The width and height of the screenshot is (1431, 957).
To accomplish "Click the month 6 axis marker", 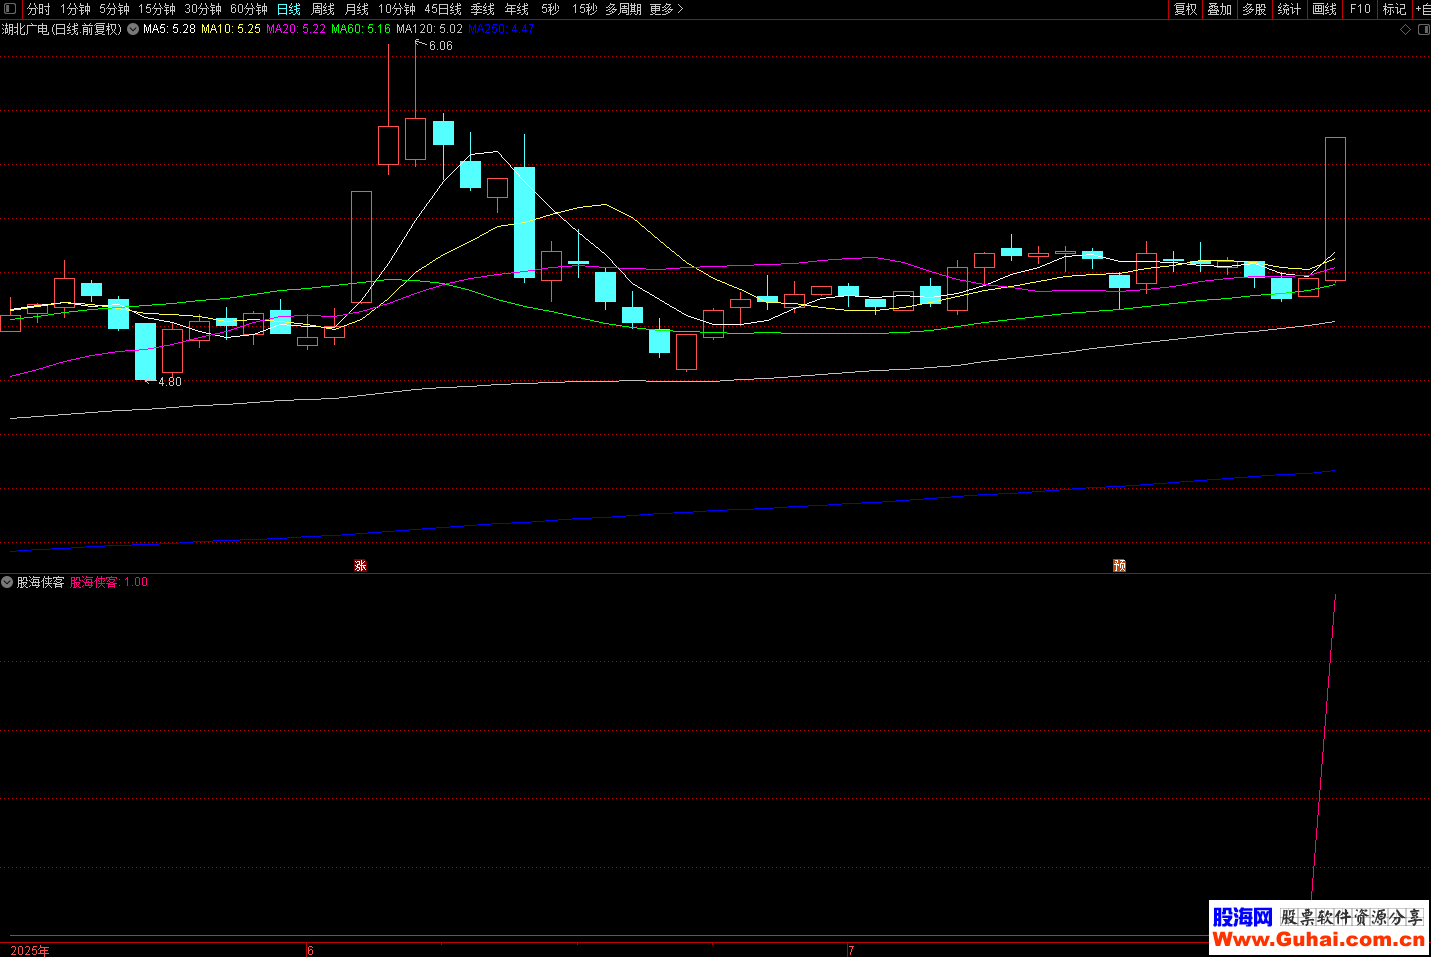I will [x=310, y=950].
